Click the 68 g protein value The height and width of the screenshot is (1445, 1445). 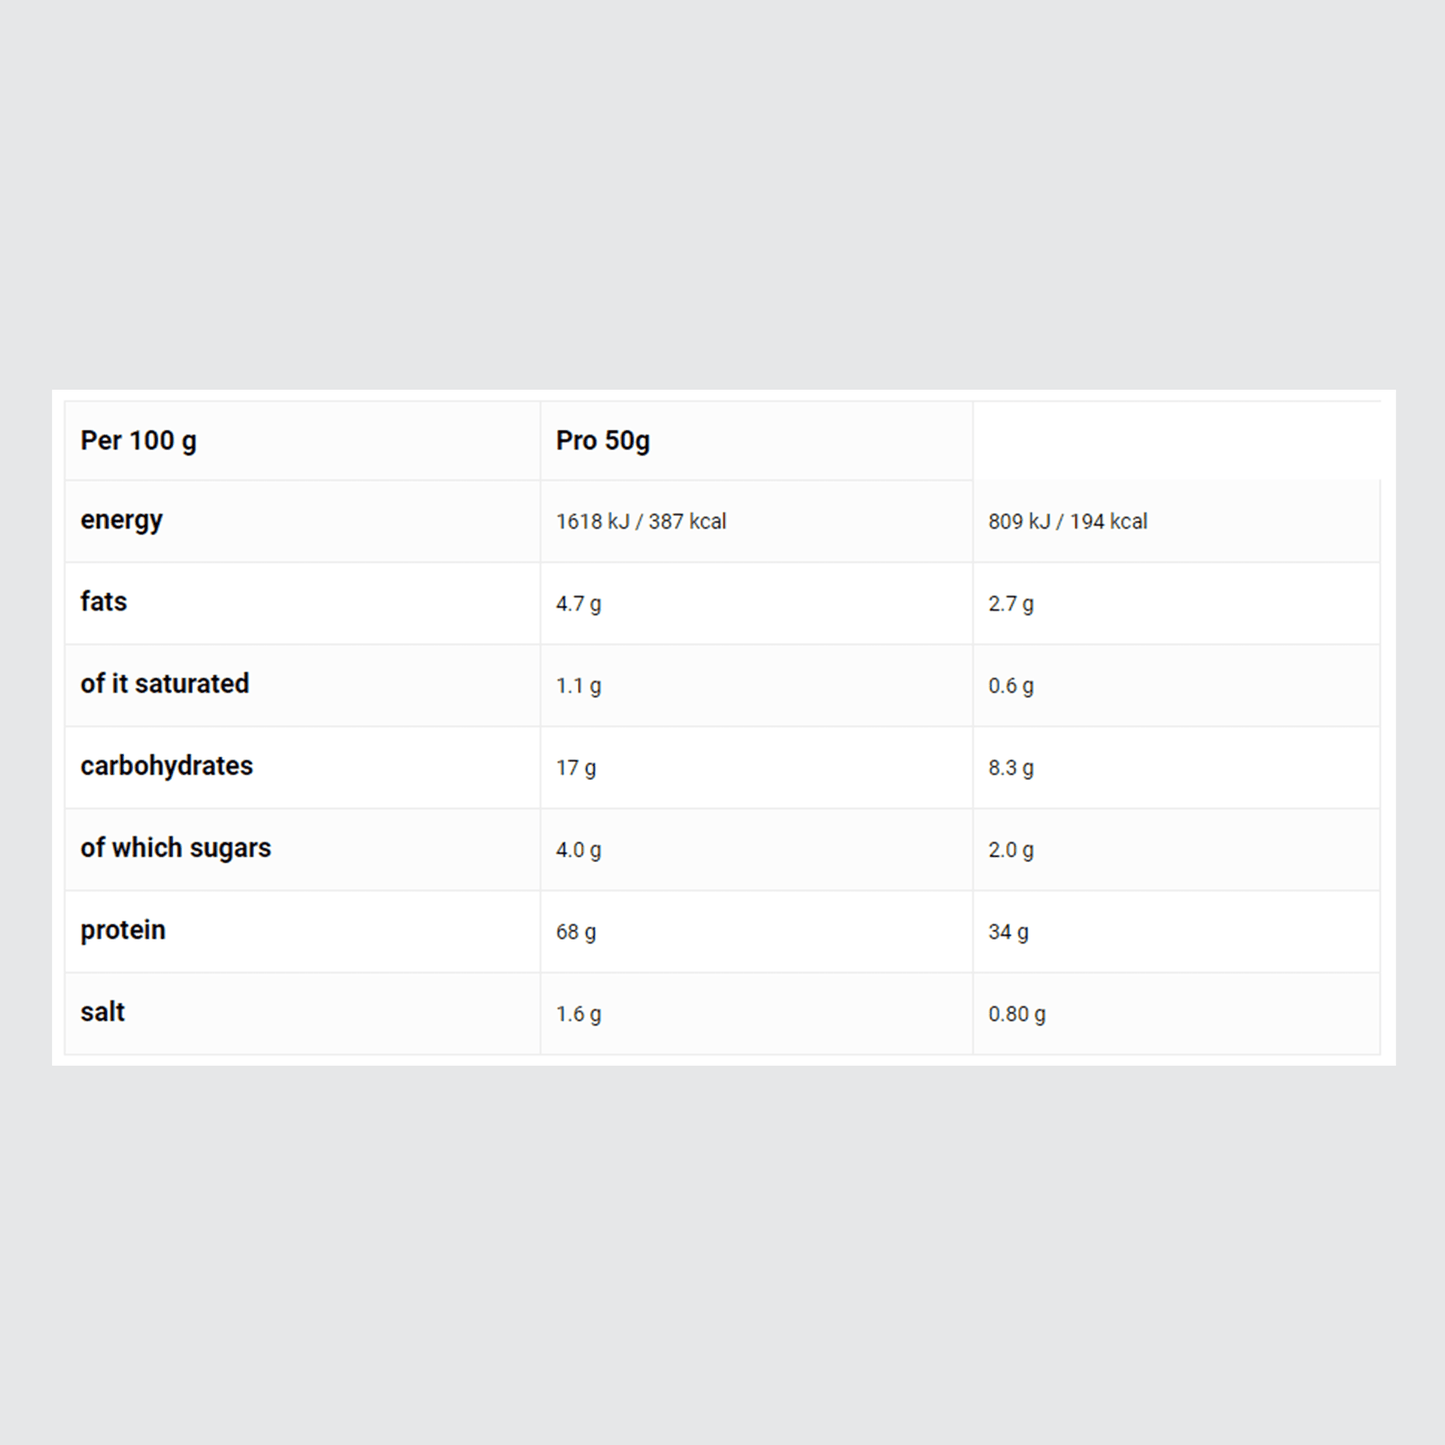[576, 932]
